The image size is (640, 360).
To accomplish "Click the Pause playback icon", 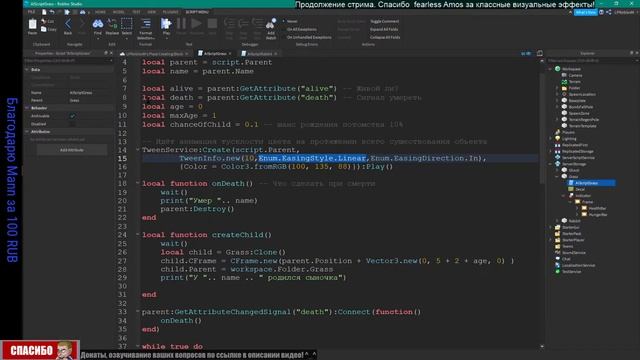I will (181, 24).
